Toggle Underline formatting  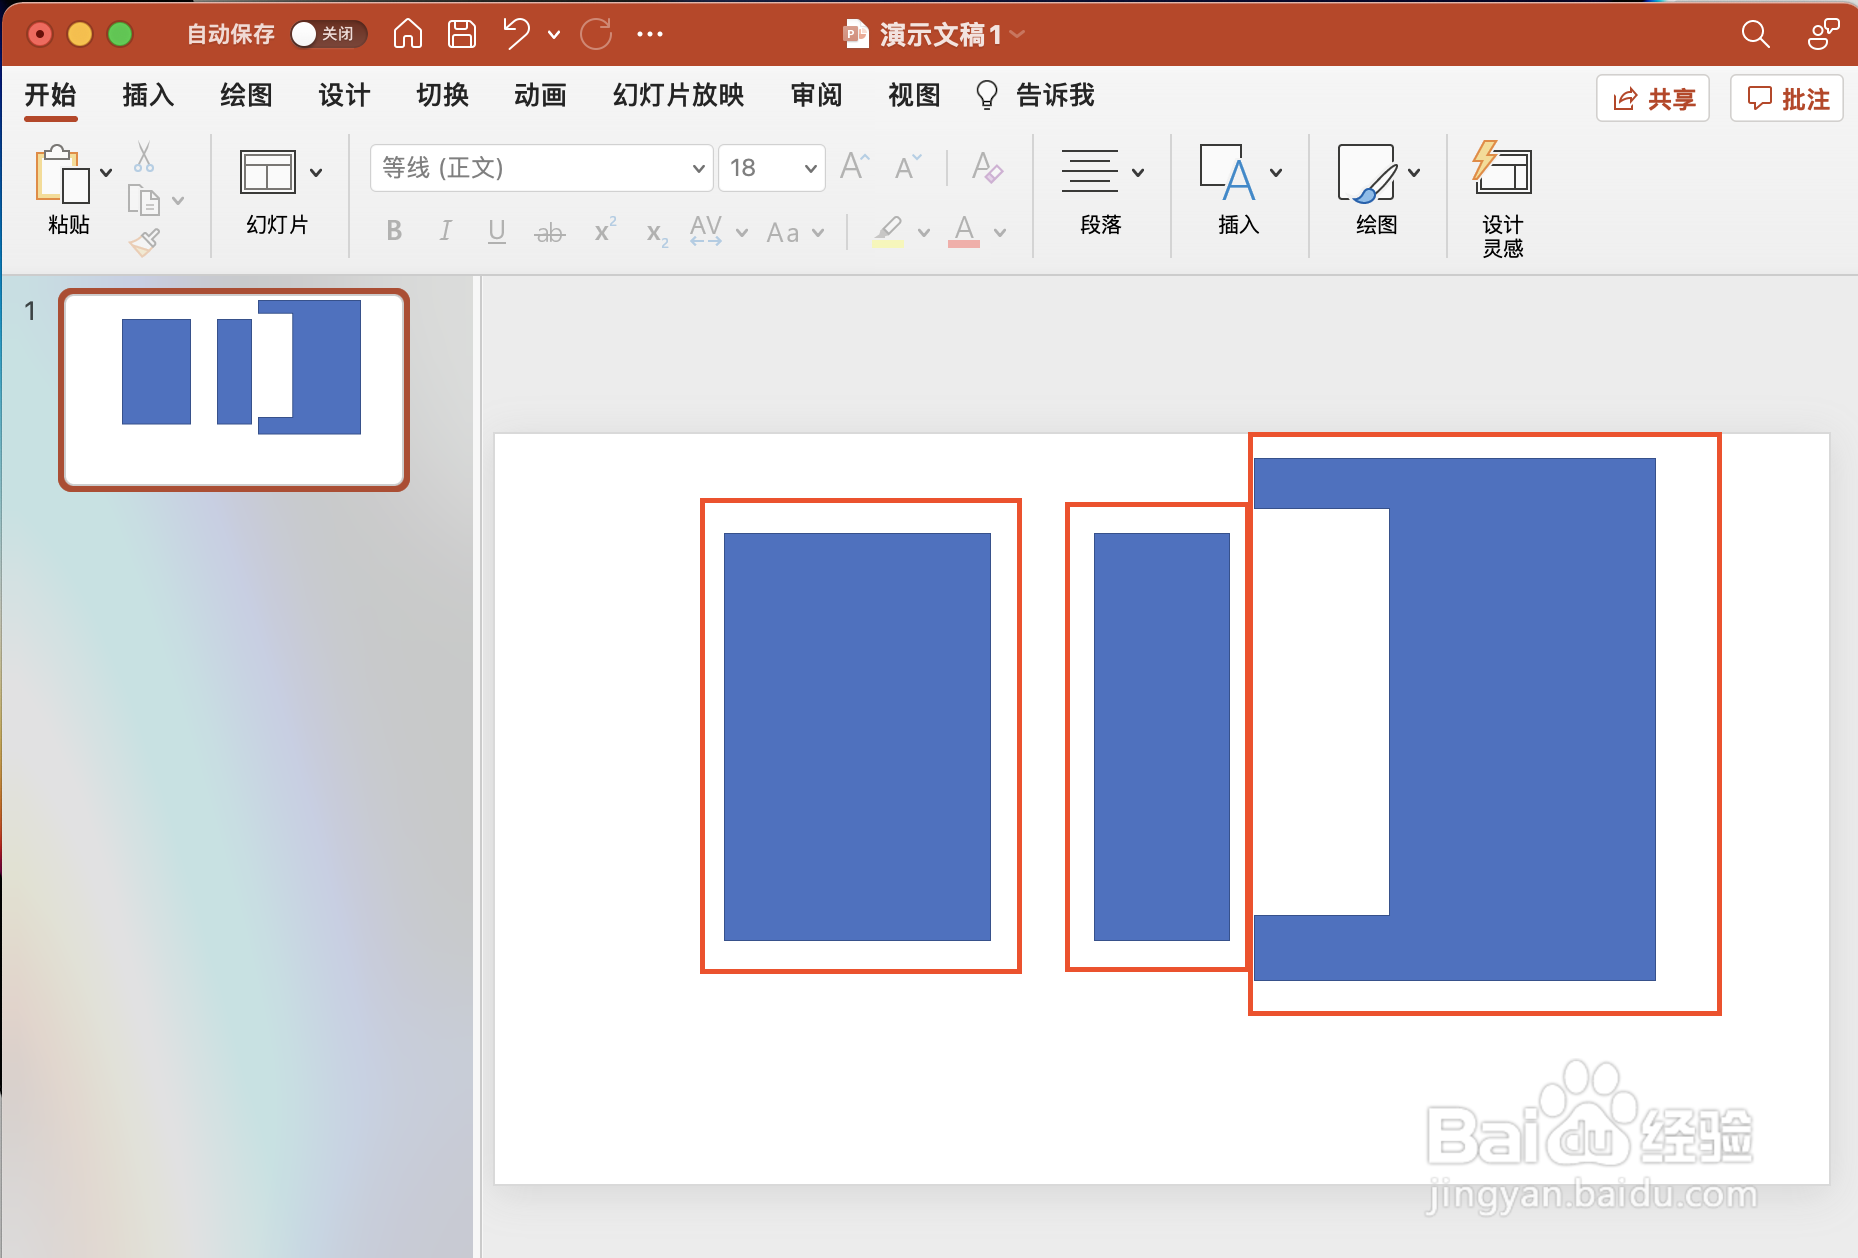(x=496, y=232)
